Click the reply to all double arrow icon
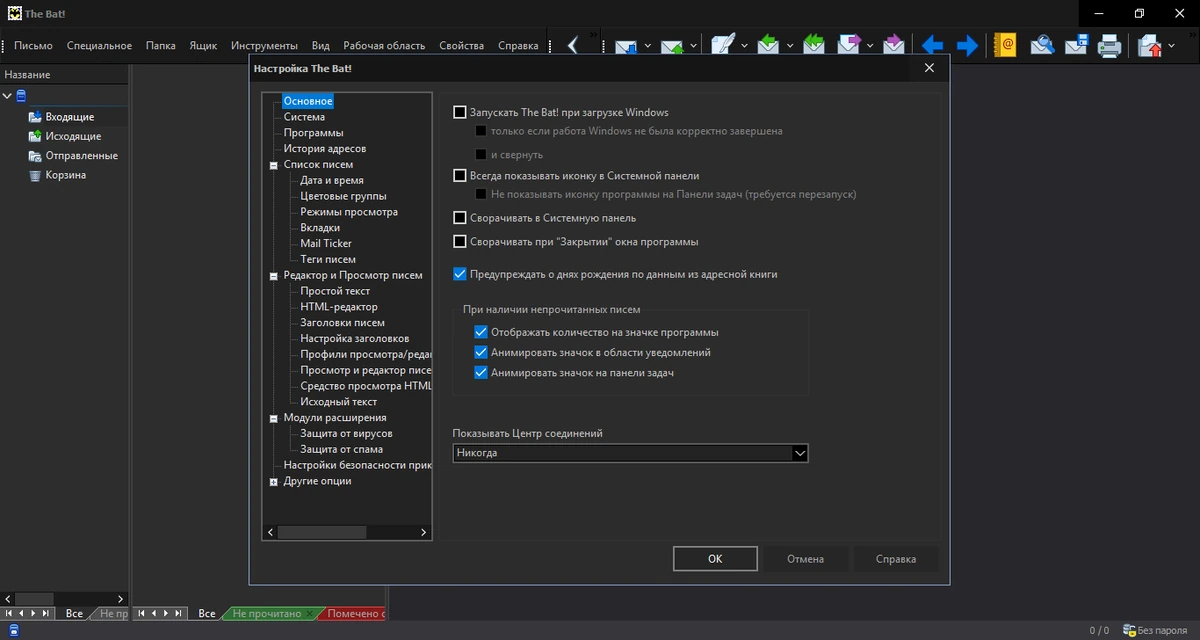1200x640 pixels. point(814,45)
